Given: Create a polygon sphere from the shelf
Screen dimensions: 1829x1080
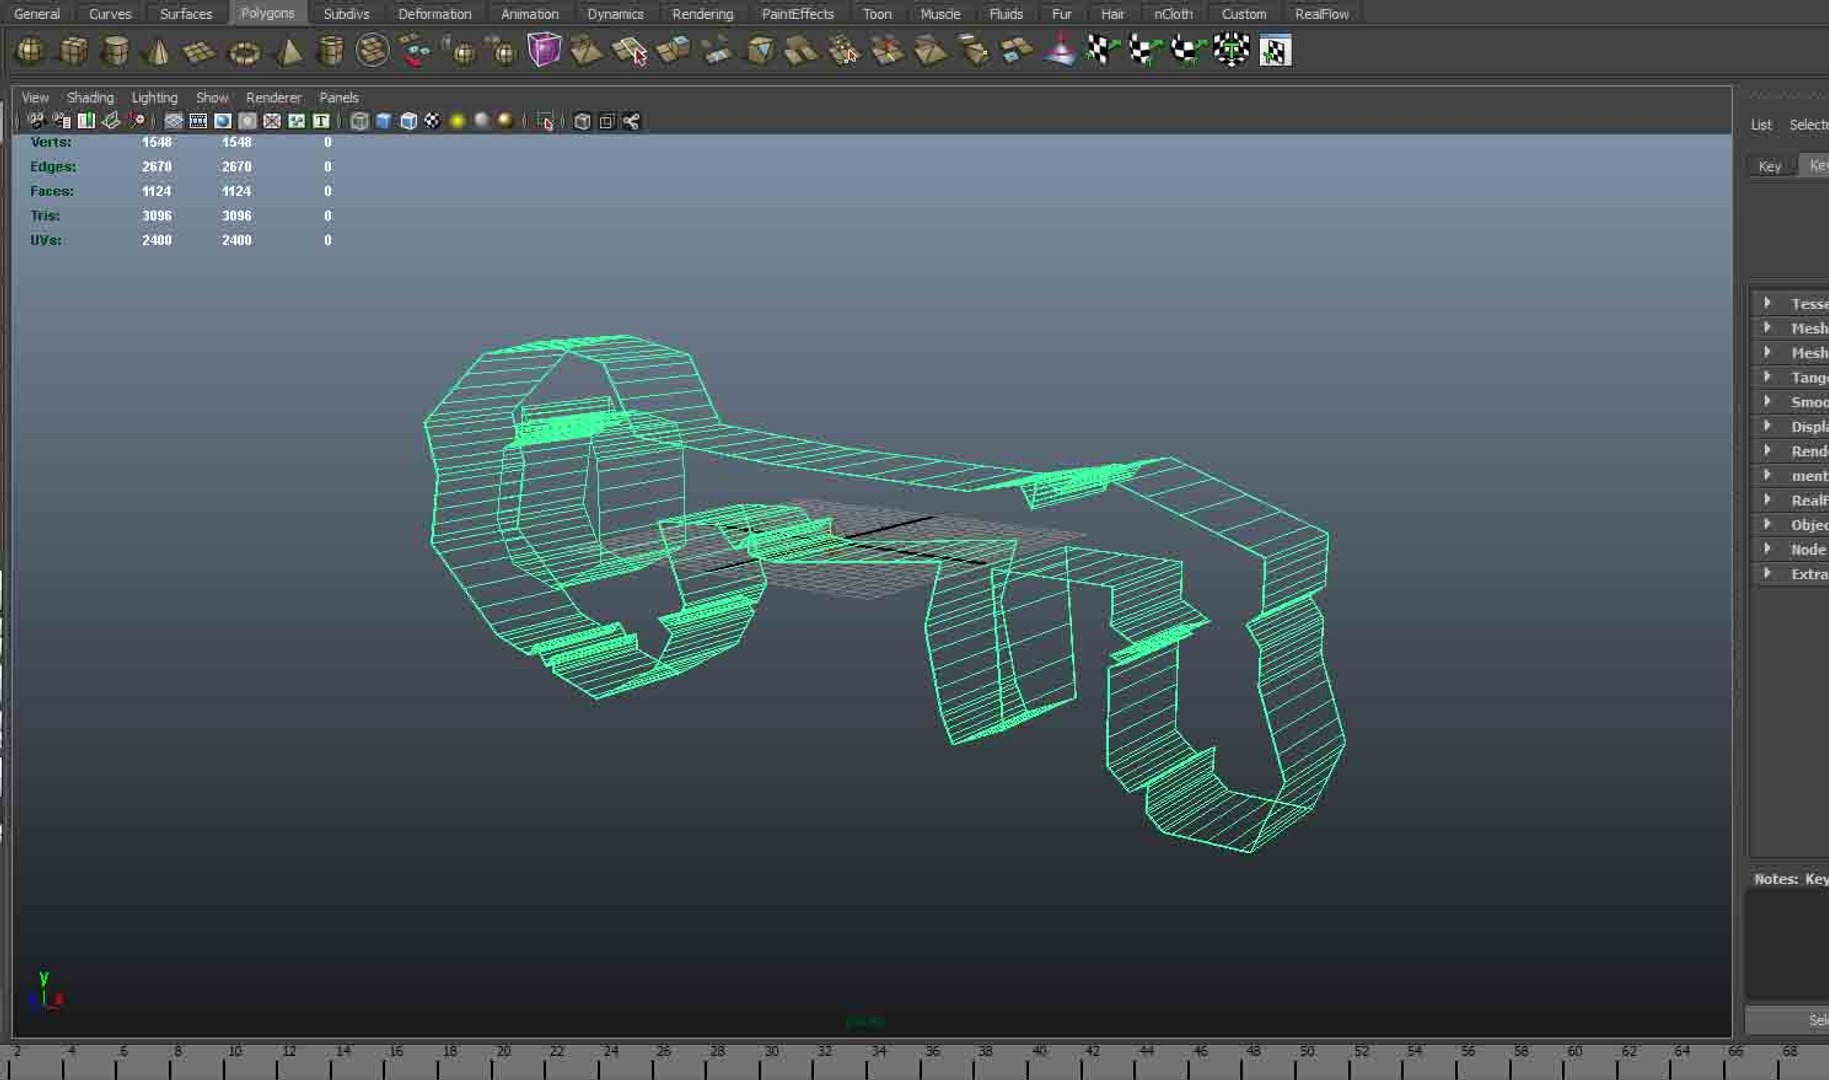Looking at the screenshot, I should (30, 50).
